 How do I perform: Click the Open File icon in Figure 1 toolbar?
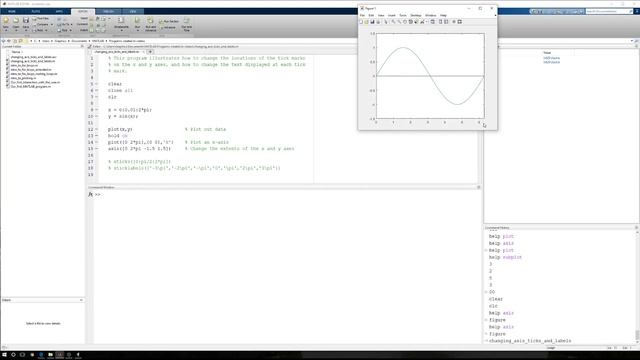point(367,22)
